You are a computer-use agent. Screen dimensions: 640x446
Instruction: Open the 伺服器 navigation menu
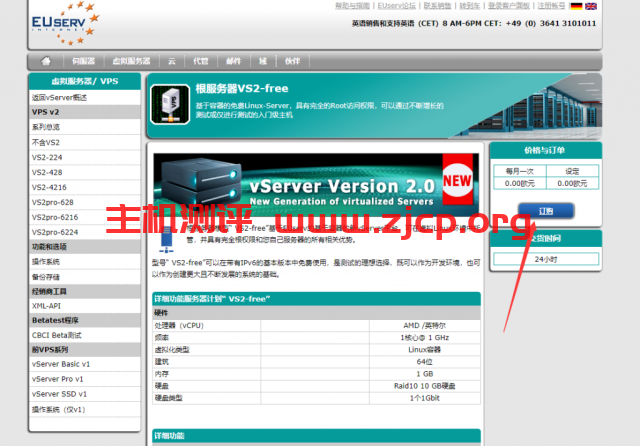[x=83, y=61]
